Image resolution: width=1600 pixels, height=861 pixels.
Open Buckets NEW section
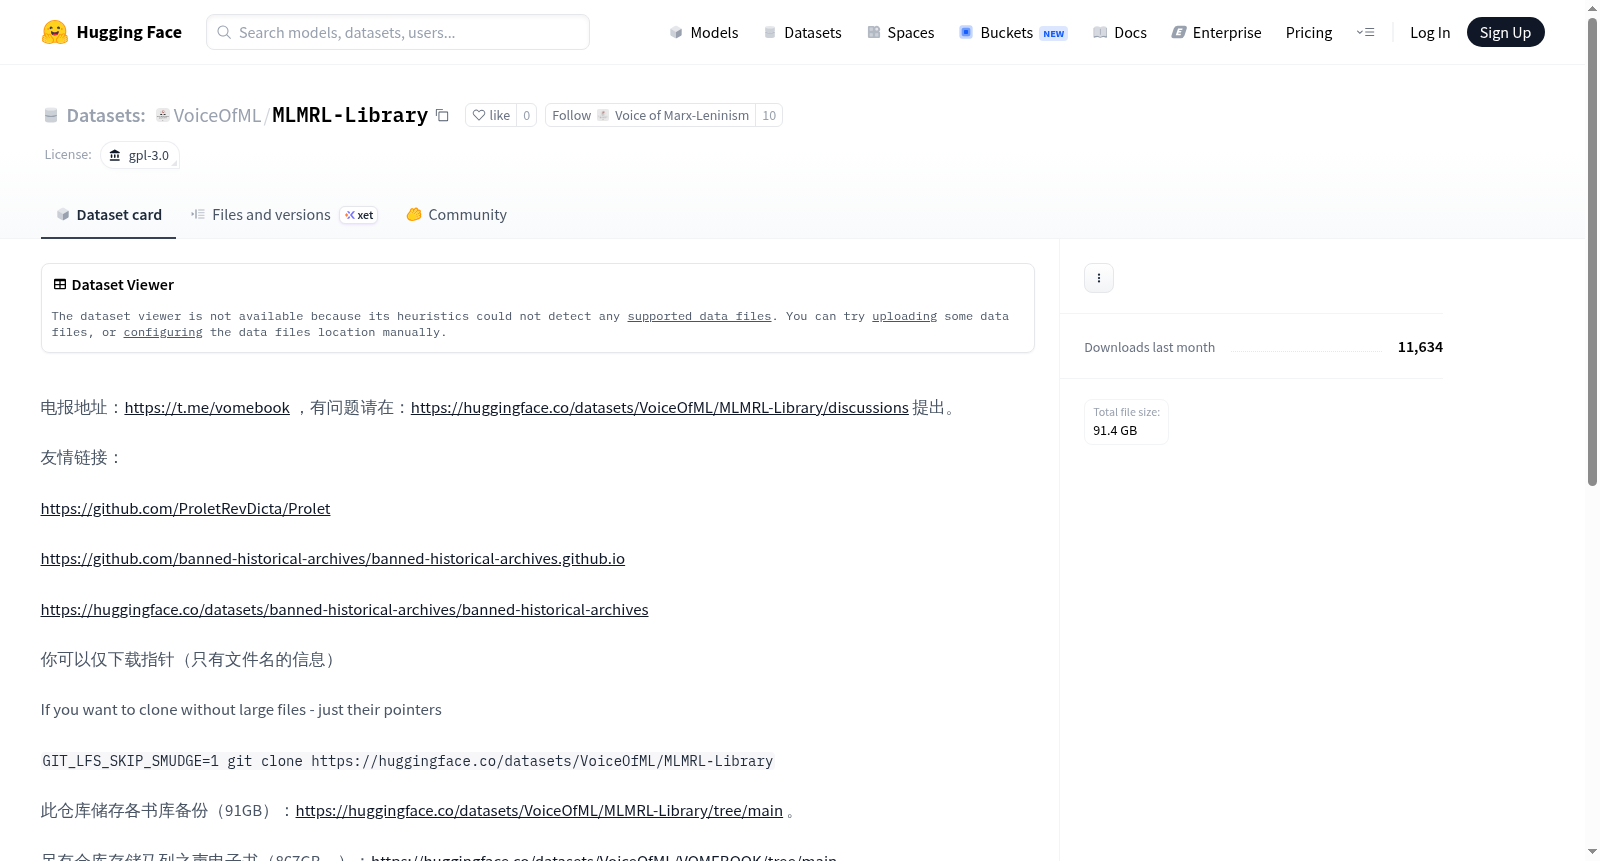(x=1013, y=32)
